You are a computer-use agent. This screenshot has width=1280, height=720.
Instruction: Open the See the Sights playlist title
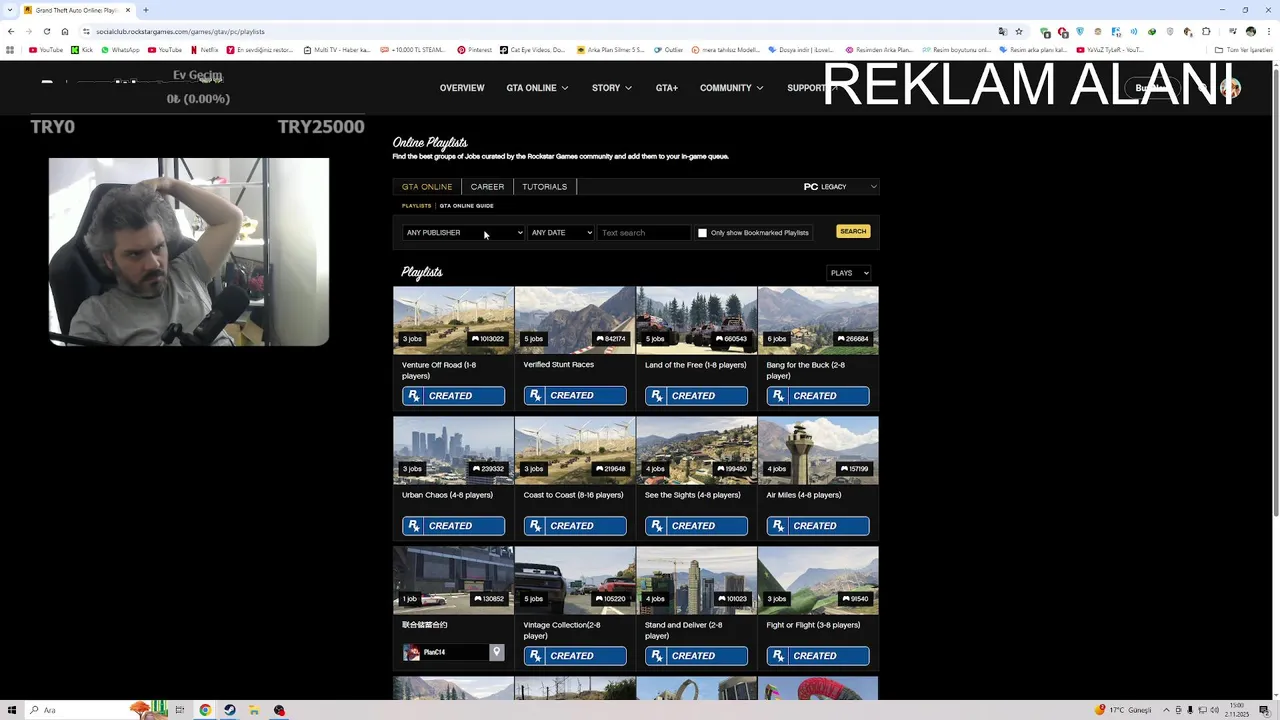(x=693, y=495)
